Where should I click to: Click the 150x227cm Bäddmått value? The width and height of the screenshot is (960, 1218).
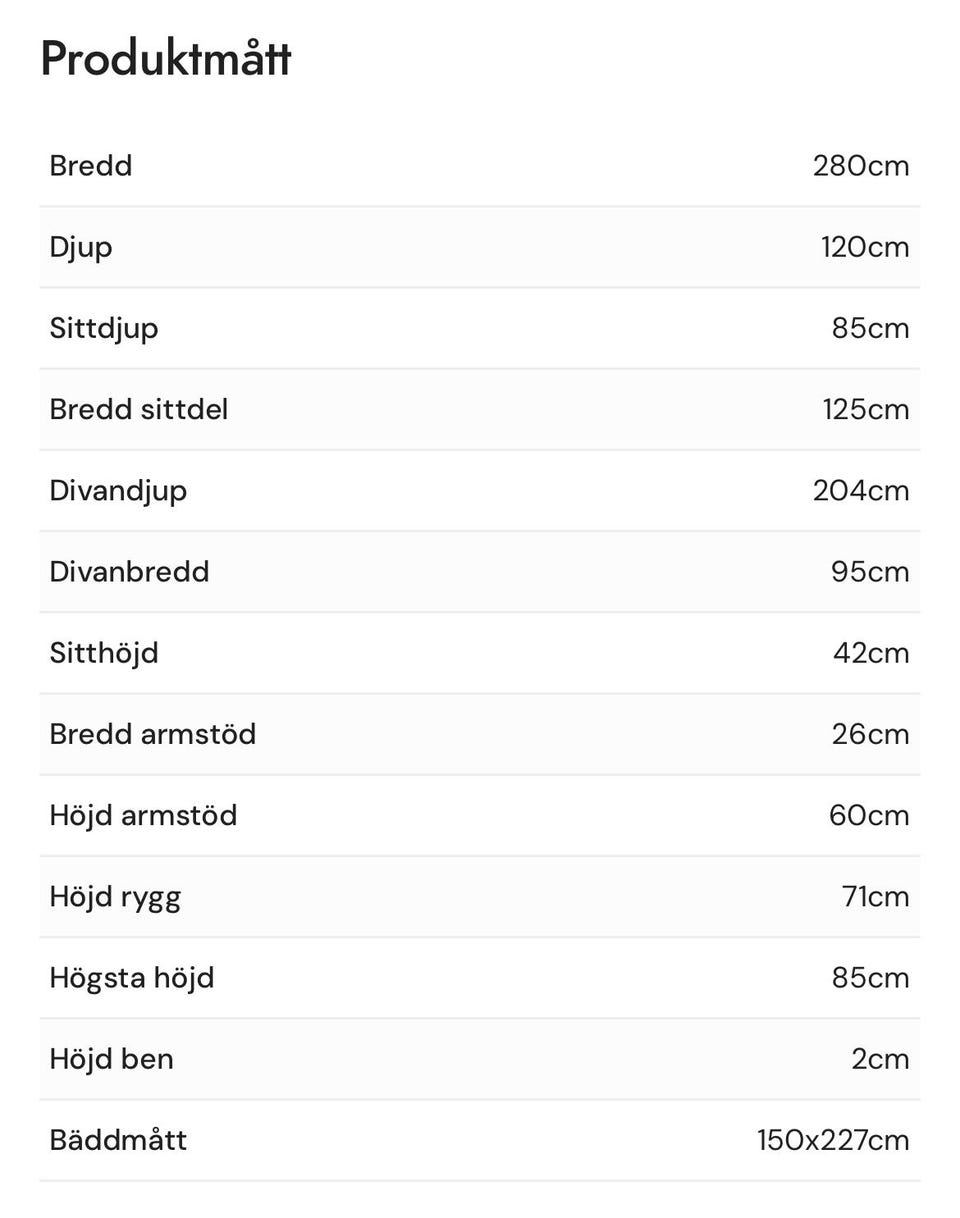click(x=833, y=1140)
